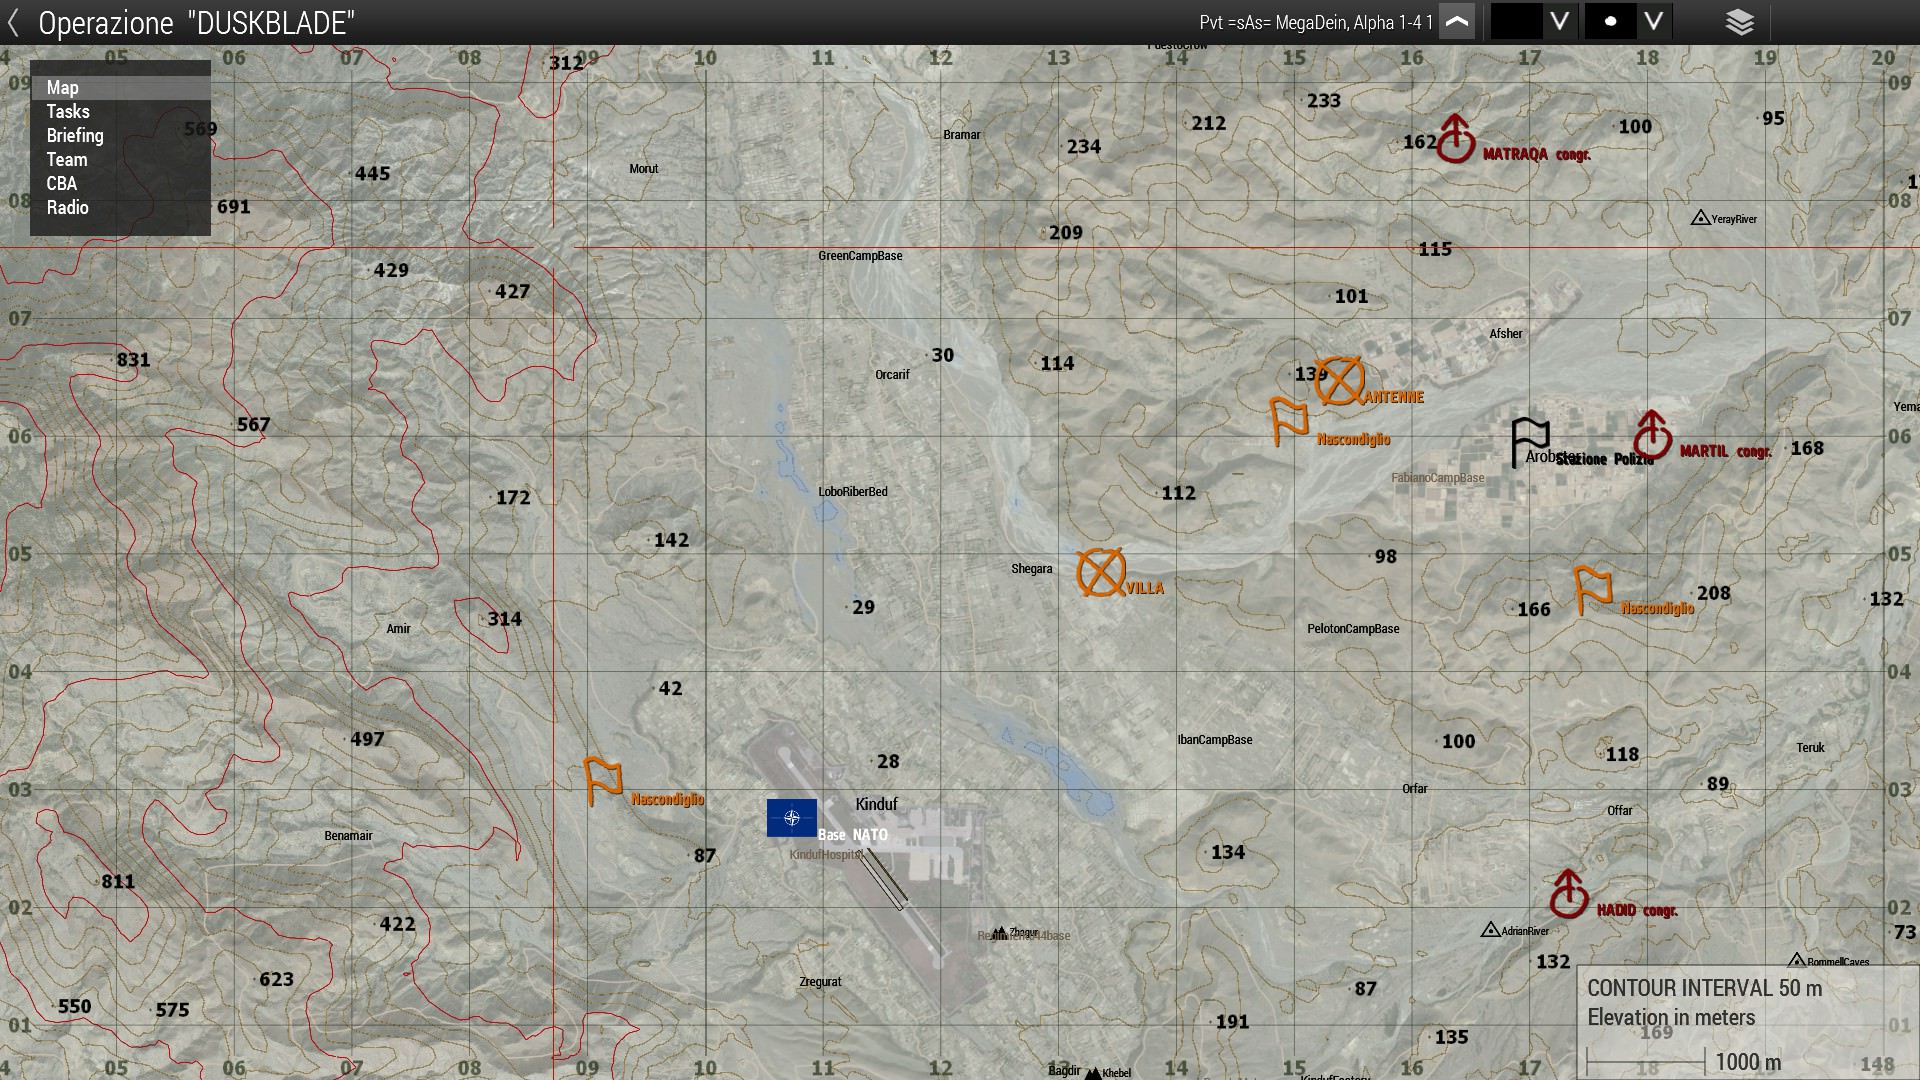The height and width of the screenshot is (1080, 1920).
Task: Click the Morut town label
Action: pyautogui.click(x=644, y=169)
